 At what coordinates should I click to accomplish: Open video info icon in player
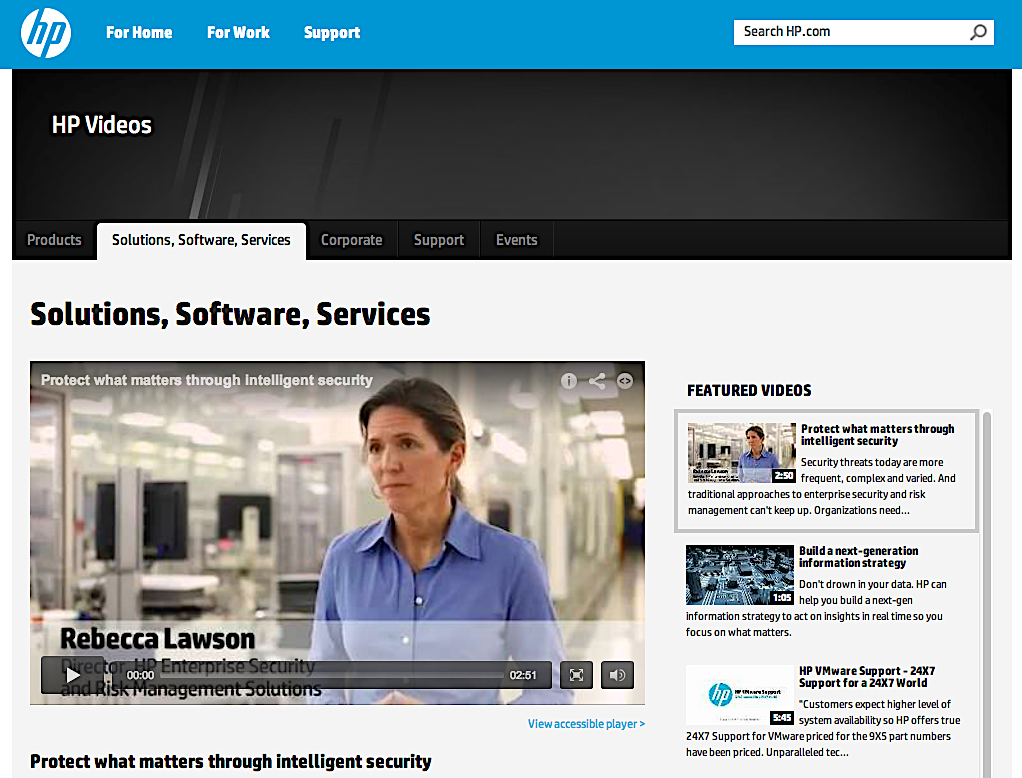click(569, 381)
